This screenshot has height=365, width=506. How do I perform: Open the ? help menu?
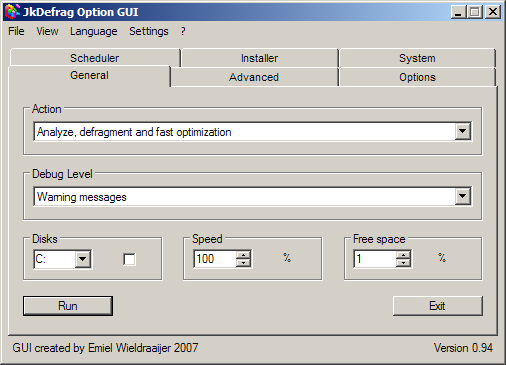[x=183, y=31]
